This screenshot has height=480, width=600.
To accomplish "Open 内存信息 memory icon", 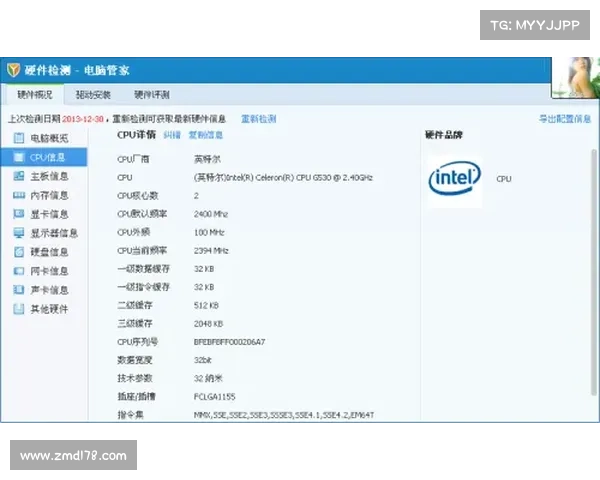I will 19,195.
